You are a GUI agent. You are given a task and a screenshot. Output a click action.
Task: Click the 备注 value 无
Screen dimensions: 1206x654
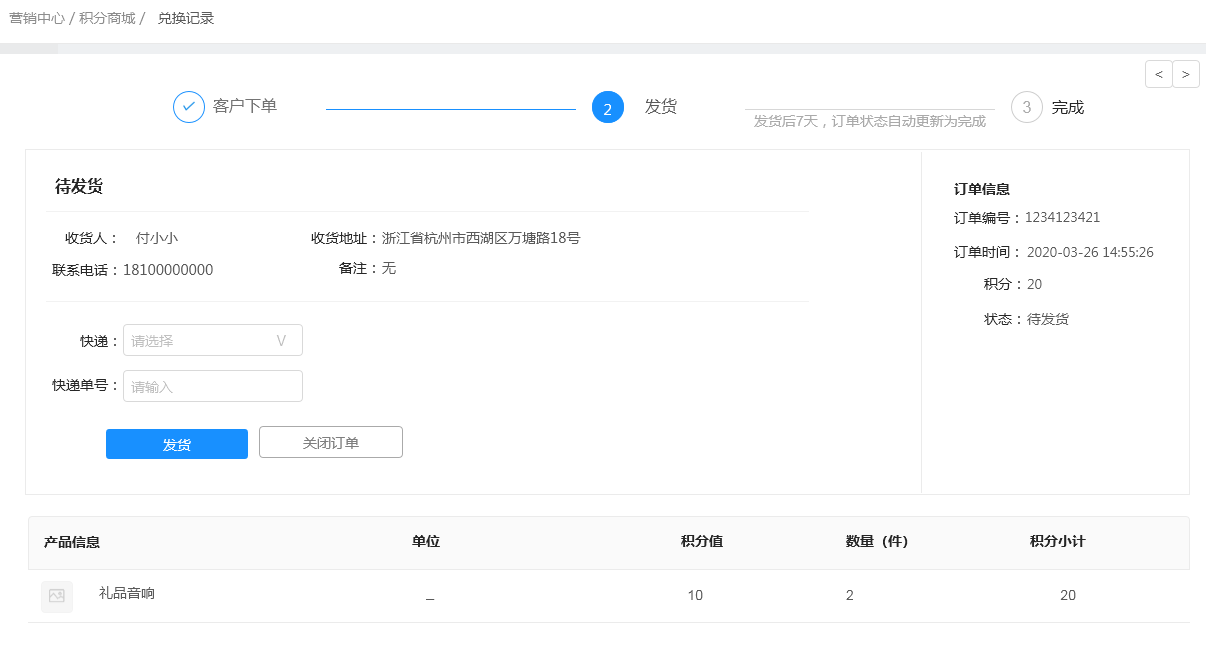point(389,268)
